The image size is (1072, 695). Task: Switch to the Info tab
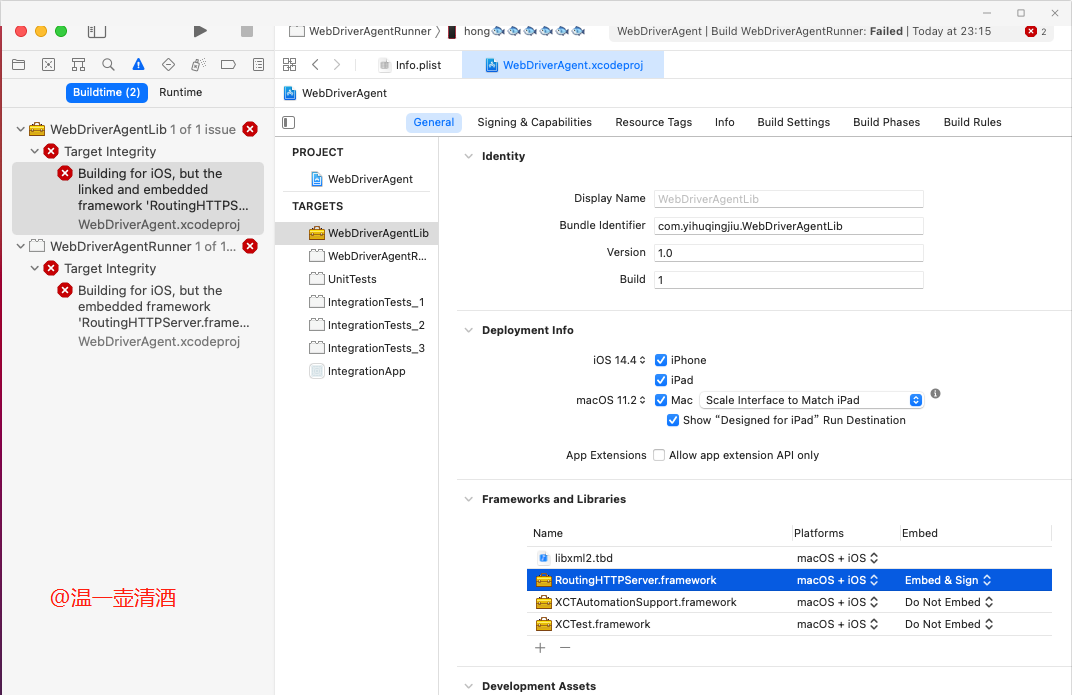click(725, 122)
